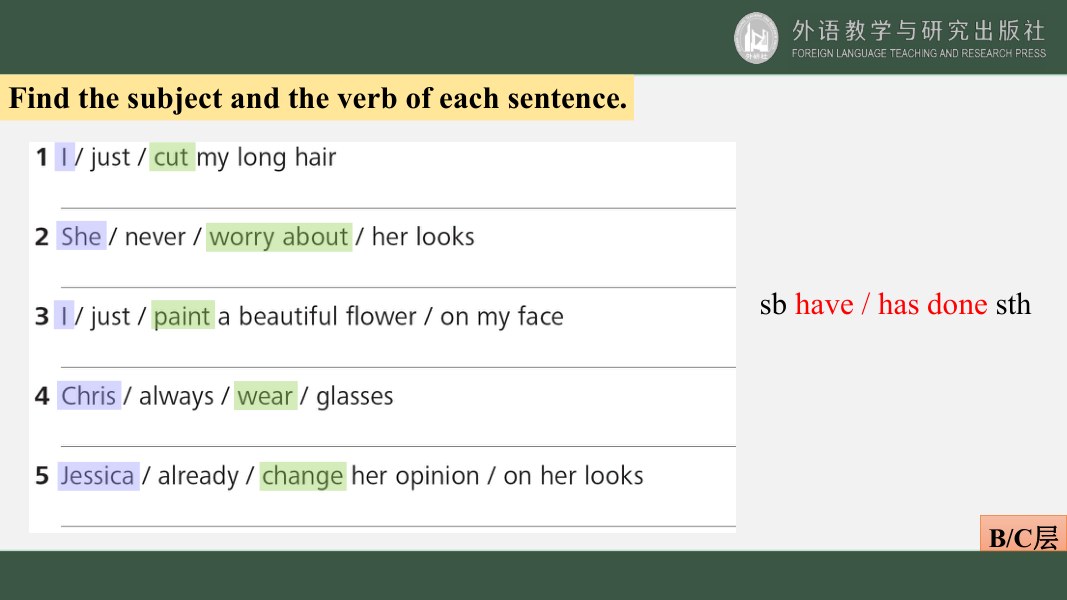
Task: Select the highlighted verb "paint" in sentence 3
Action: coord(182,316)
